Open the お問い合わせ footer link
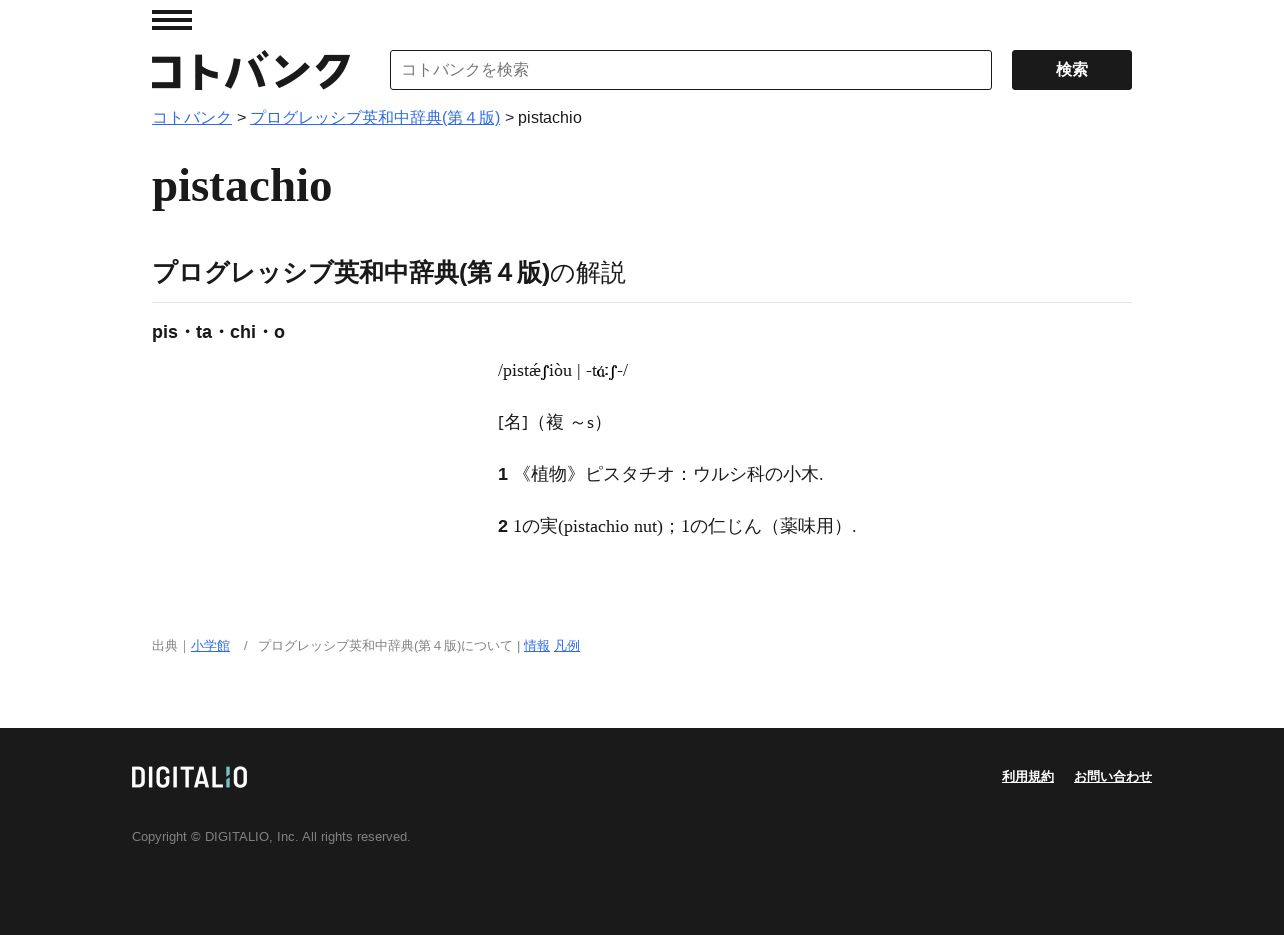The height and width of the screenshot is (935, 1284). click(x=1113, y=777)
